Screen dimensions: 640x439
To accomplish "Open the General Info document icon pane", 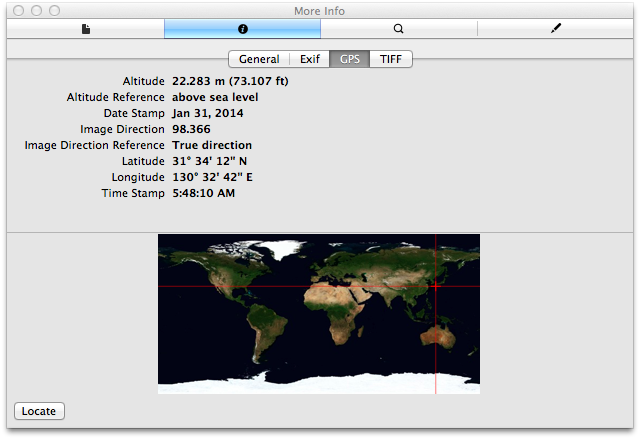I will click(x=86, y=30).
